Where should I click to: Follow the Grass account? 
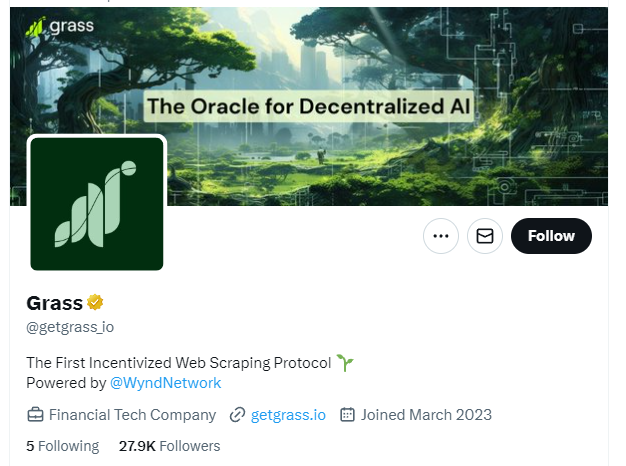point(551,236)
